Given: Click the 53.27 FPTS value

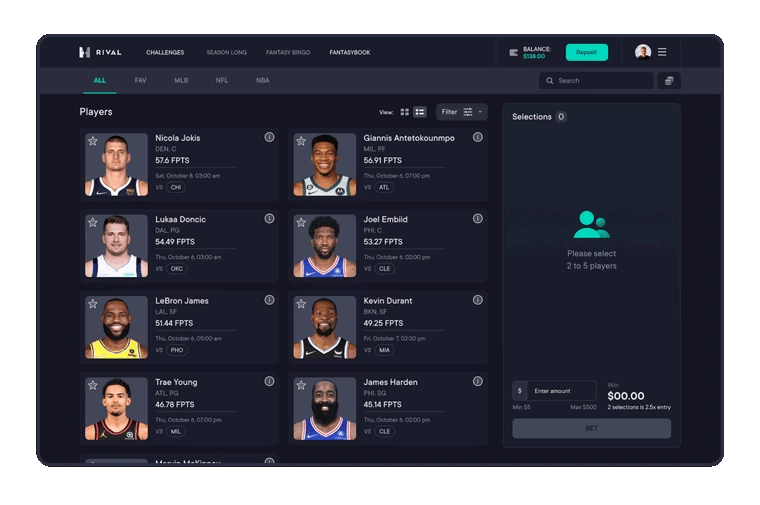Looking at the screenshot, I should pos(383,242).
